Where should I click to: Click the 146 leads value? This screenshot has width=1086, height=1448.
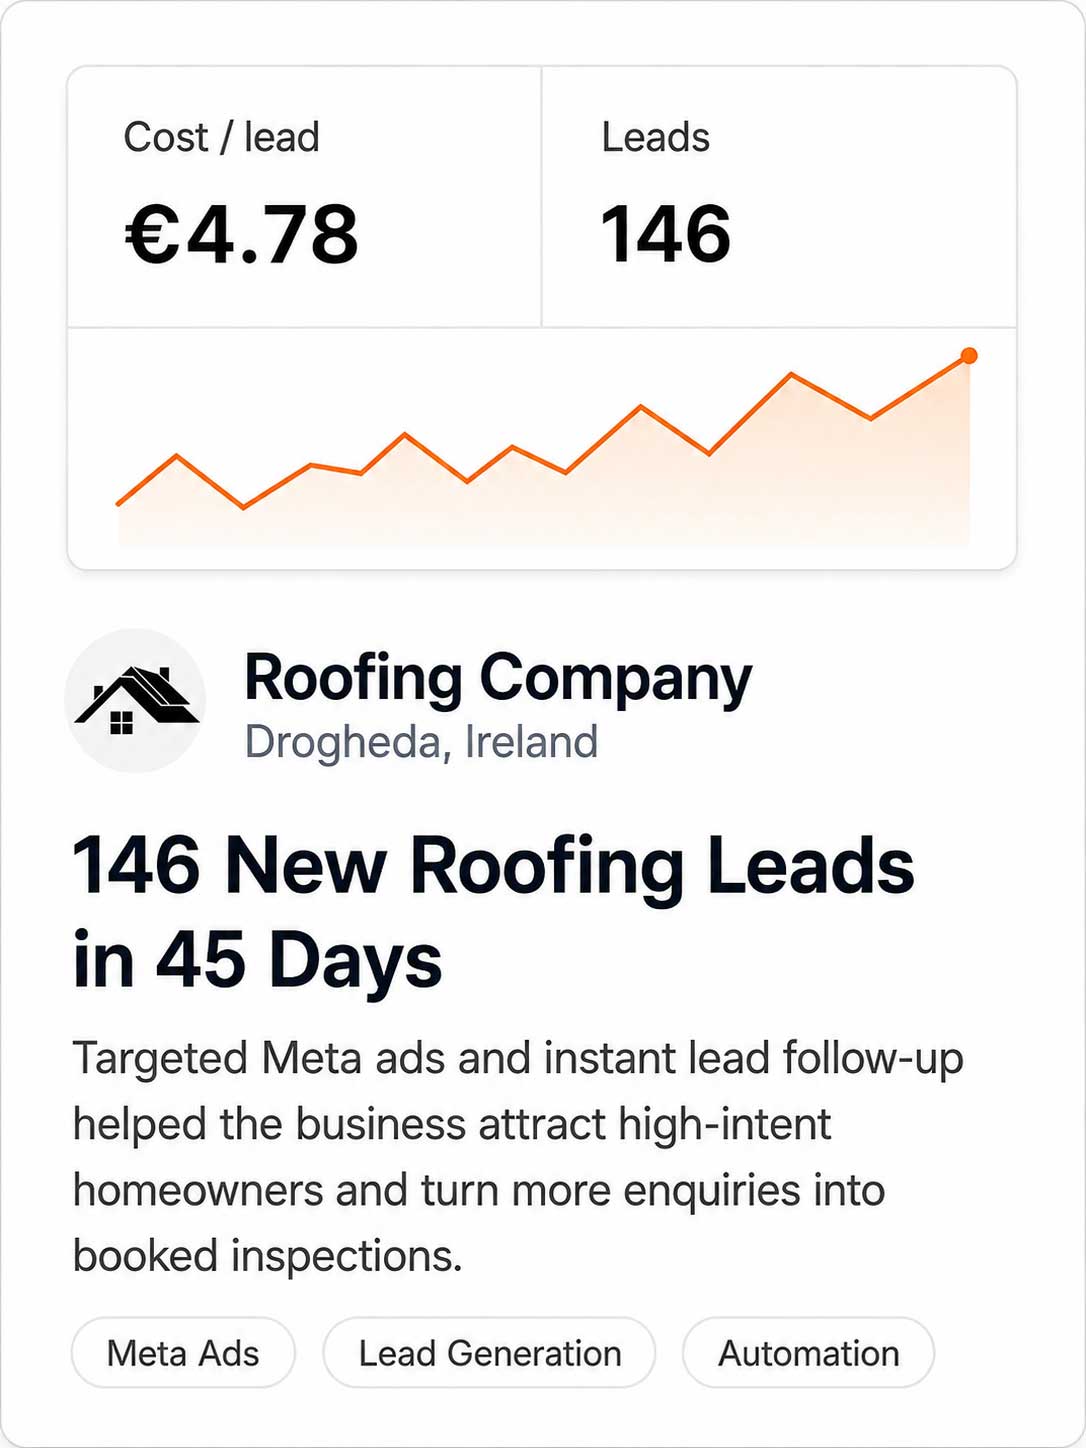coord(665,235)
